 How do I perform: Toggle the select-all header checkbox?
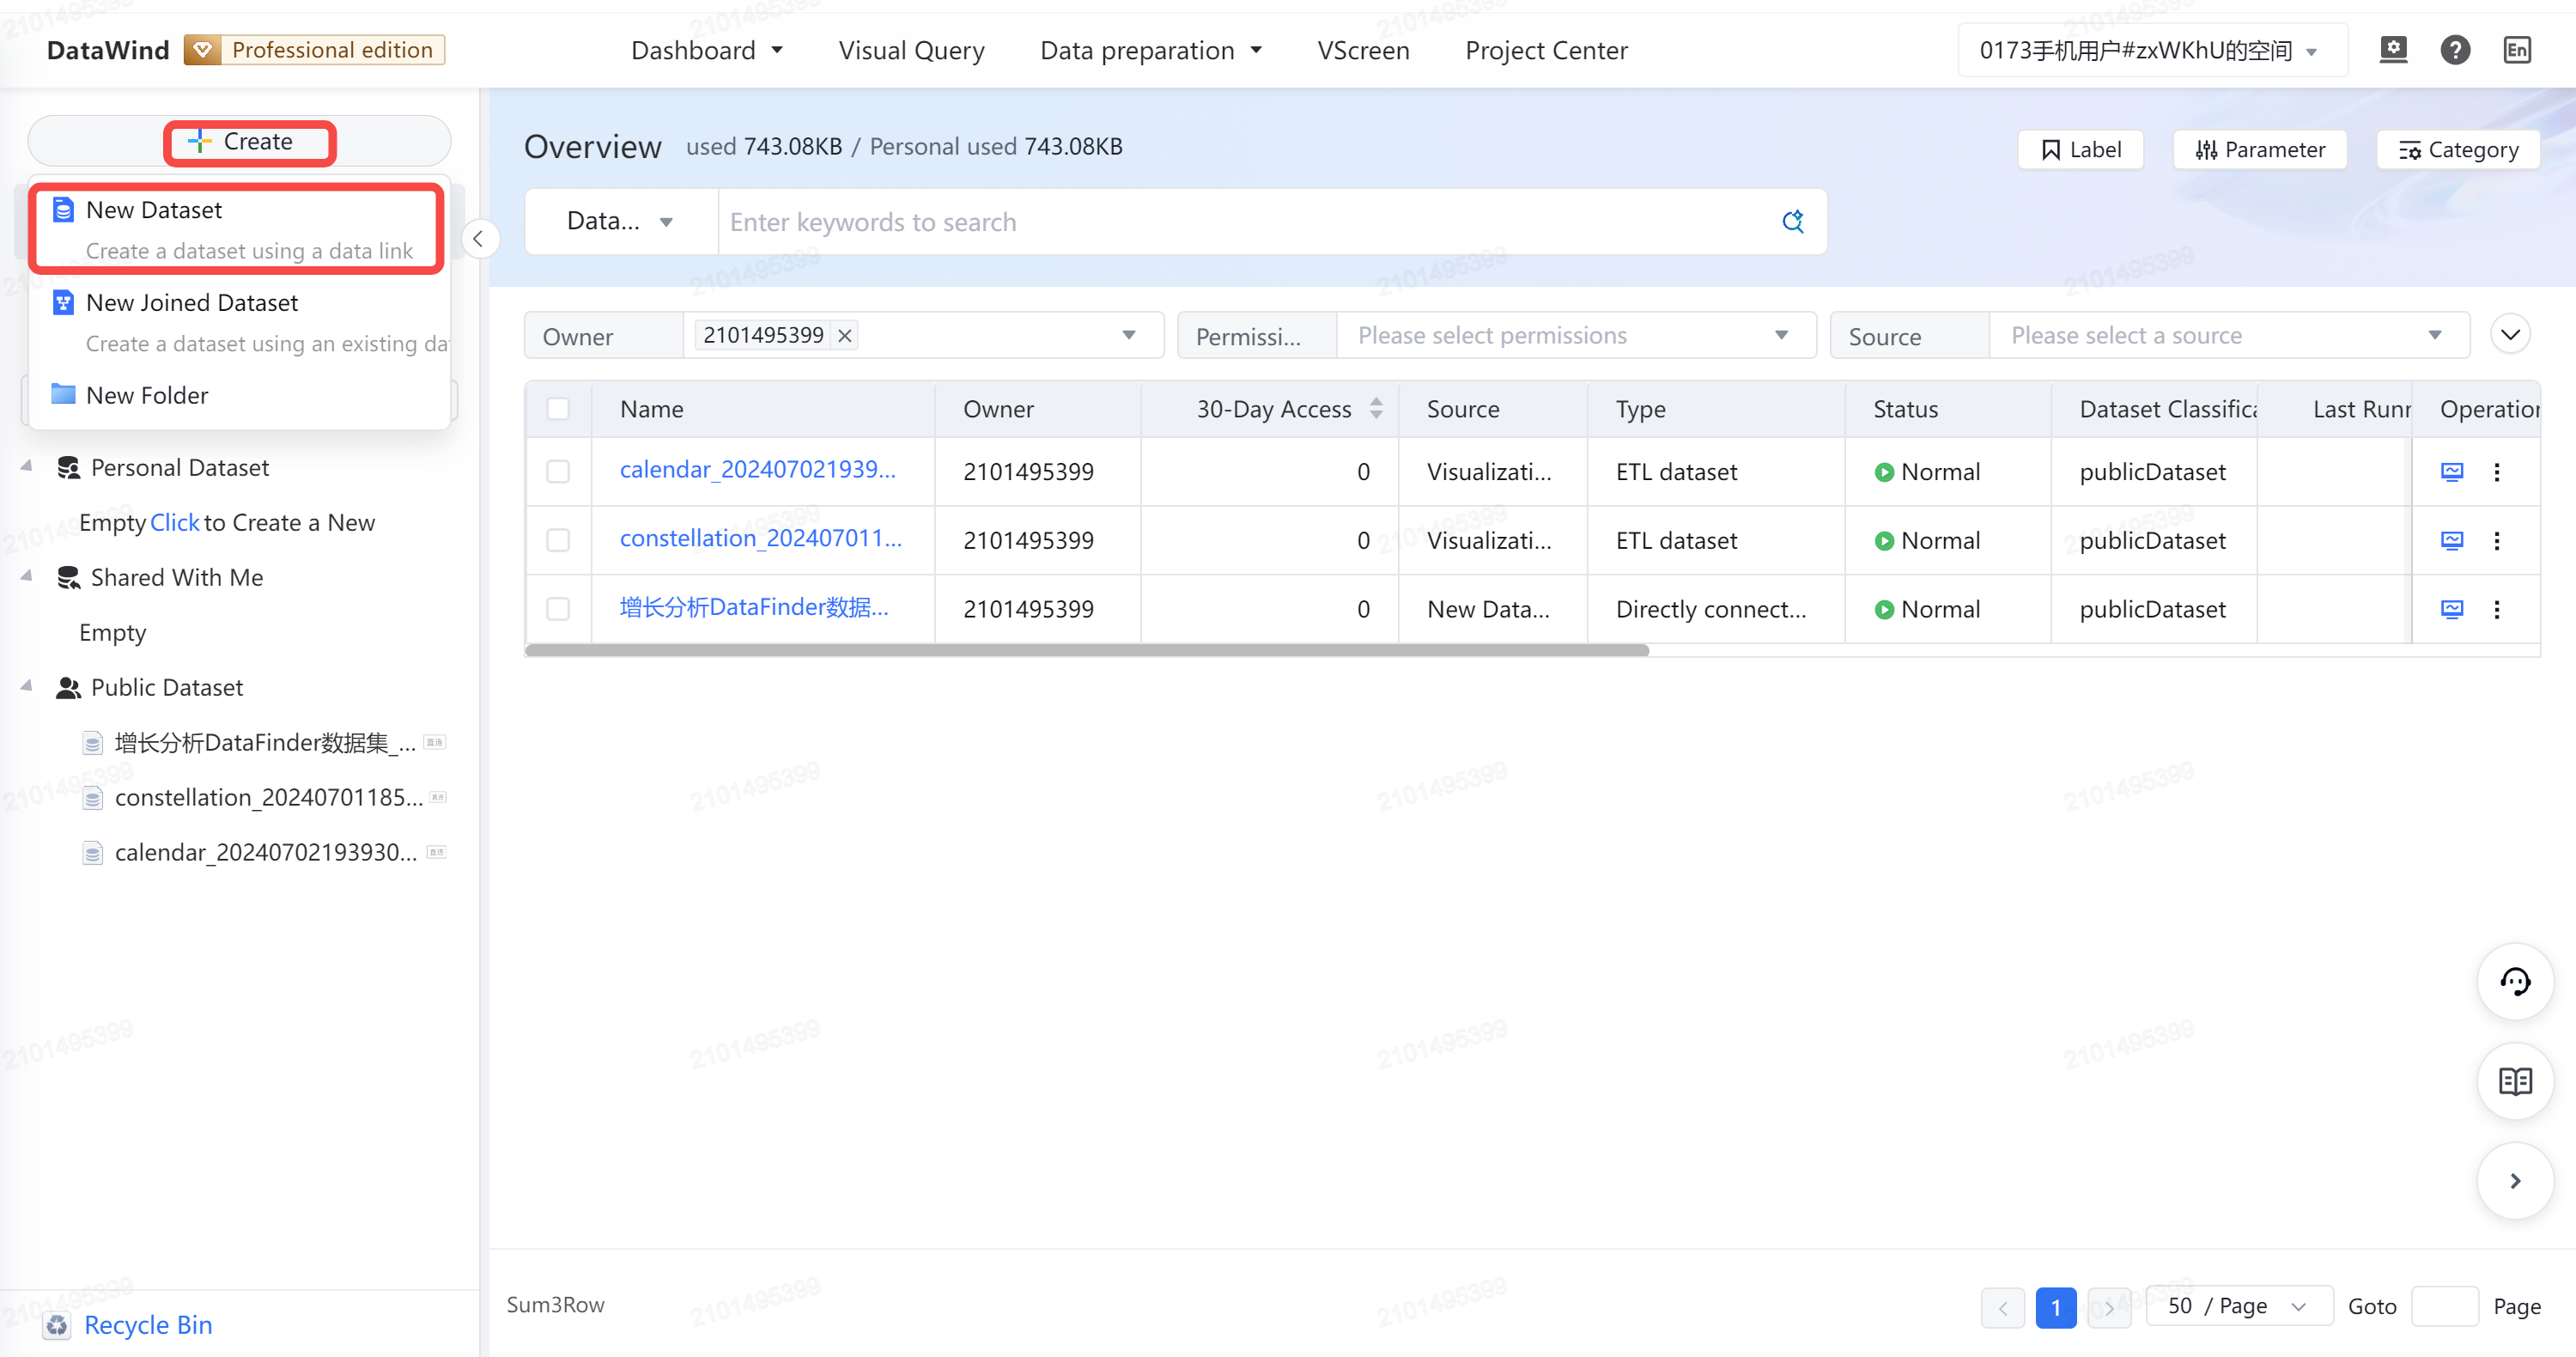(x=558, y=408)
